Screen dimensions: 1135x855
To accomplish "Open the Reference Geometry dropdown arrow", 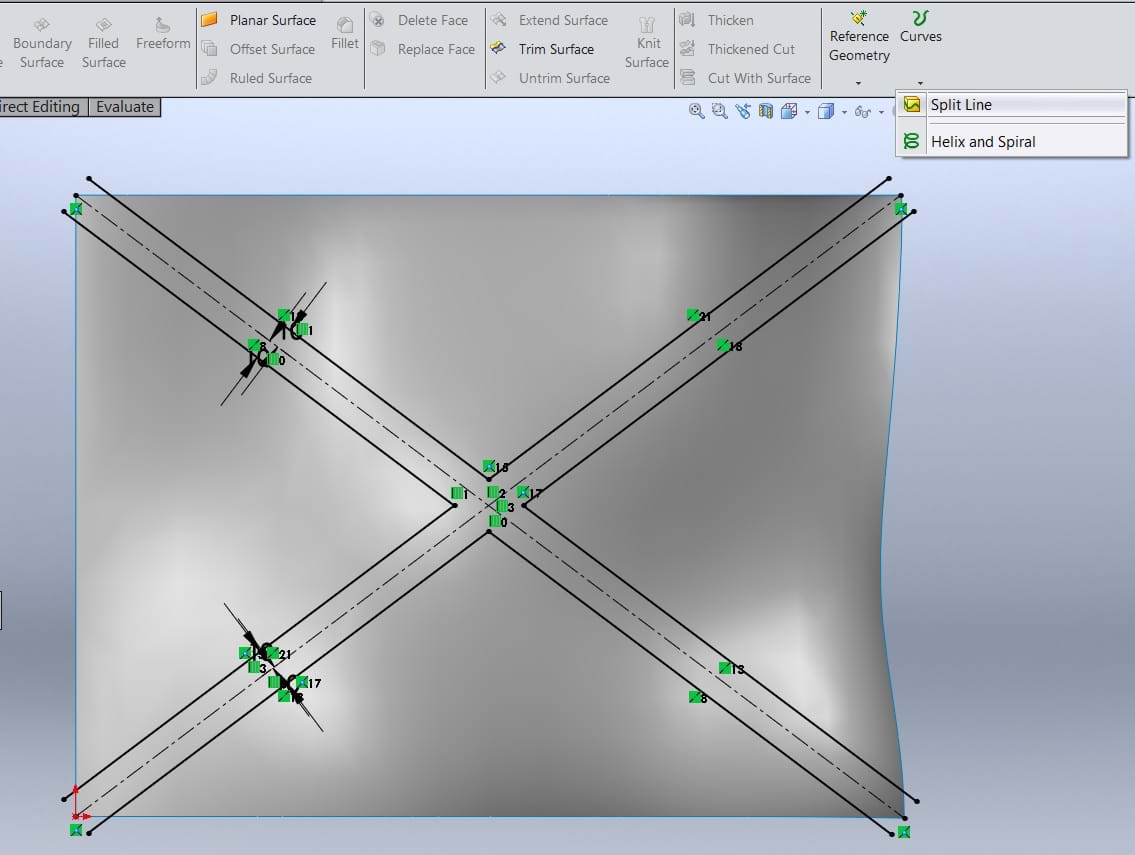I will [x=858, y=84].
